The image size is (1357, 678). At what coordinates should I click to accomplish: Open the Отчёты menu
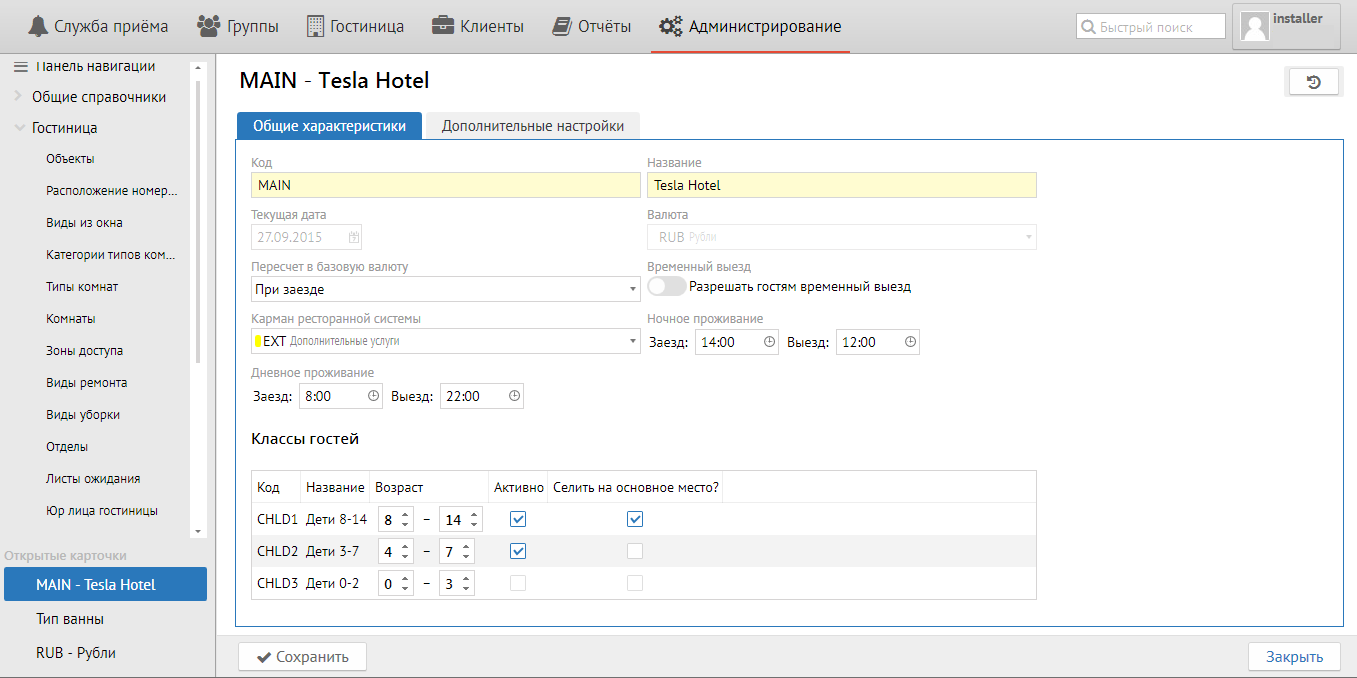[592, 27]
